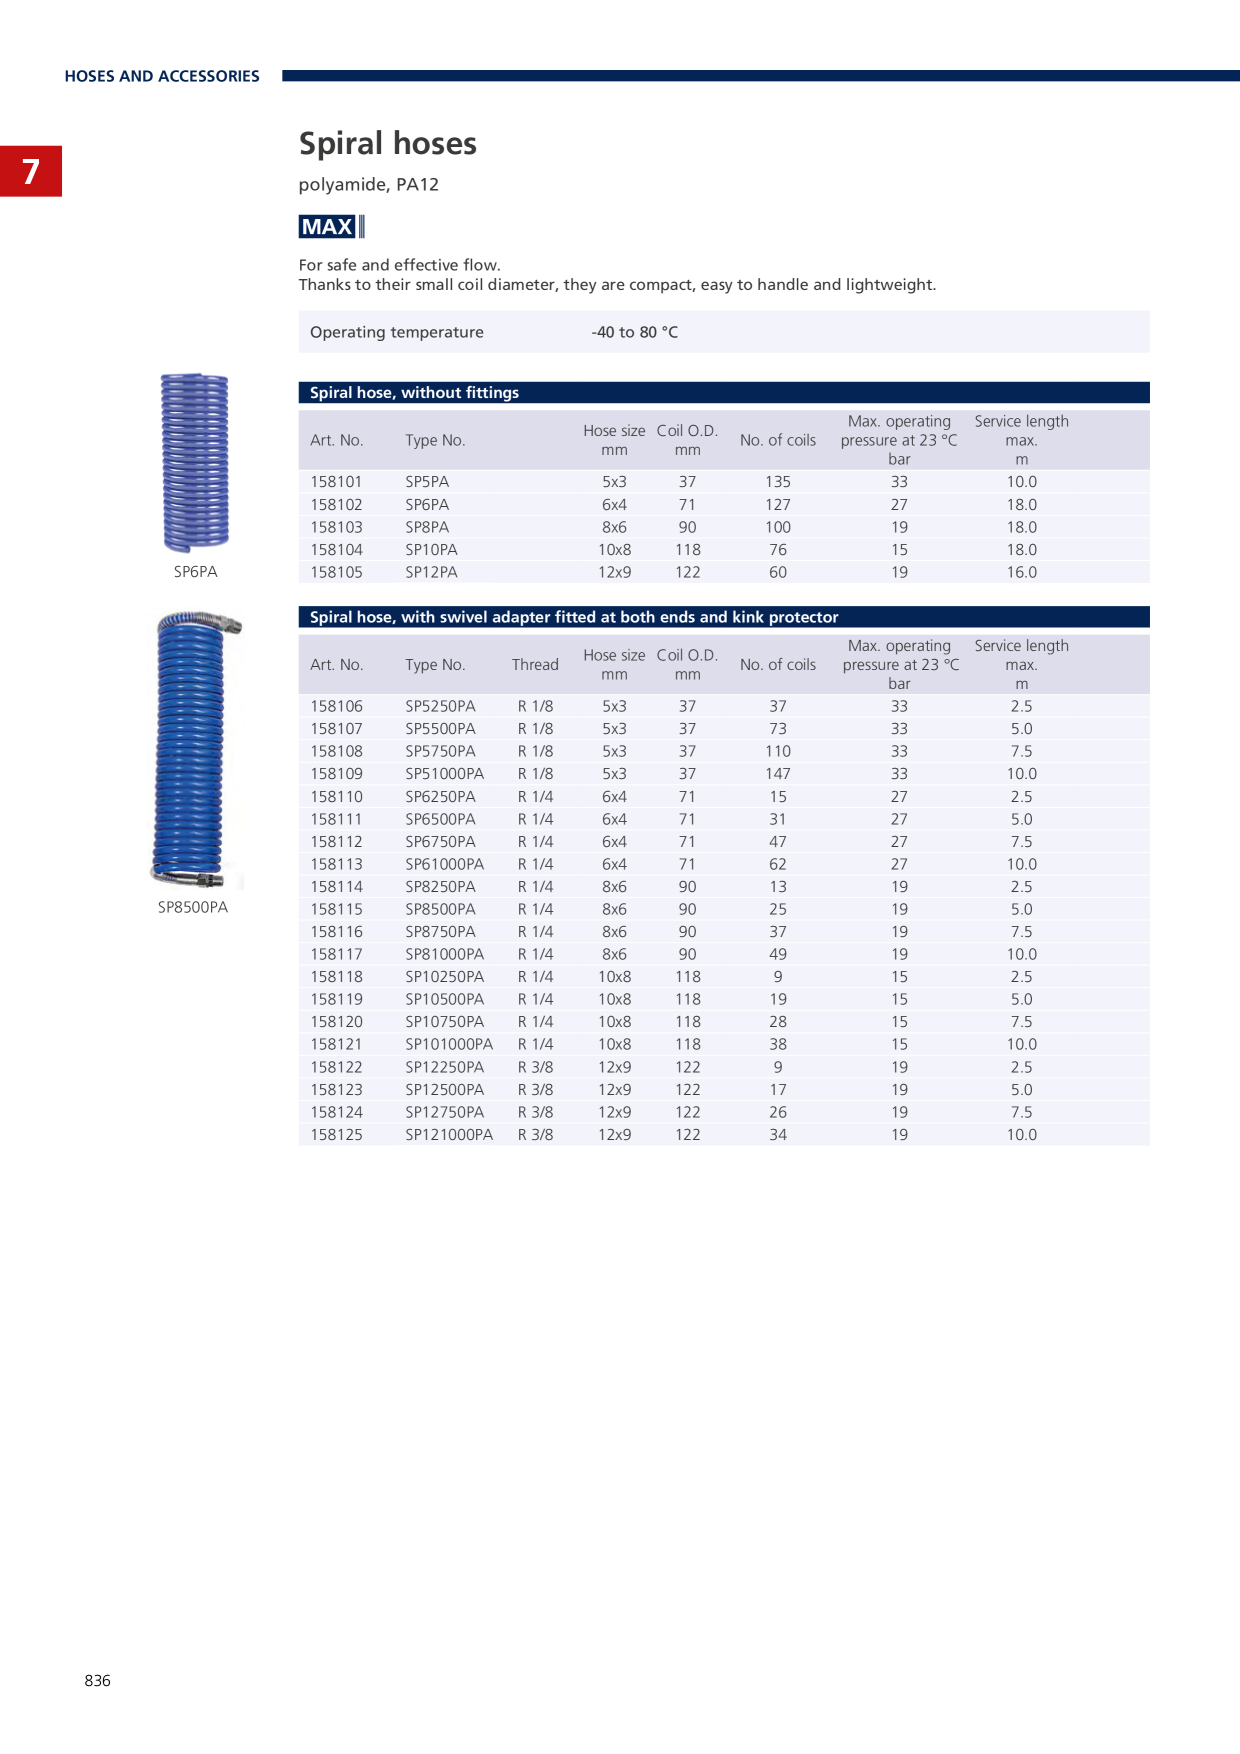Click type number SP61000PA

coord(444,864)
